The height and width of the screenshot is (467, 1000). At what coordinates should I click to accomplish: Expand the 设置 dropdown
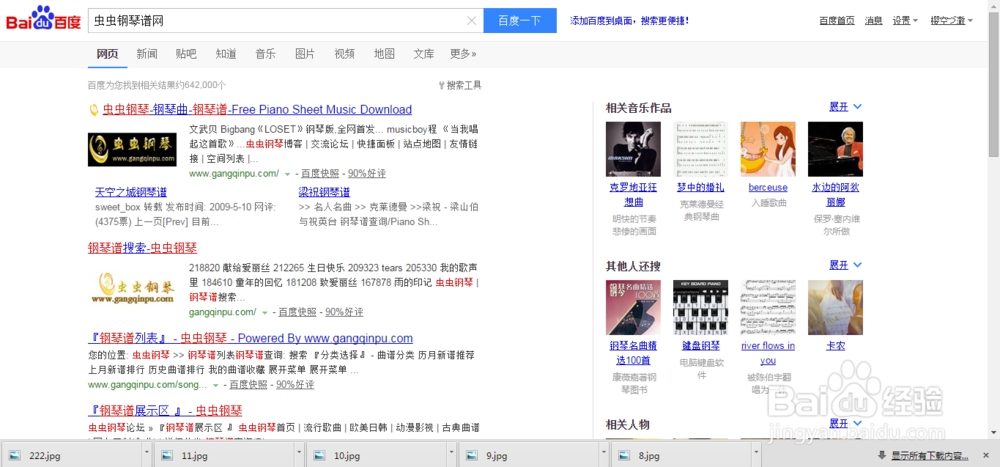tap(905, 20)
